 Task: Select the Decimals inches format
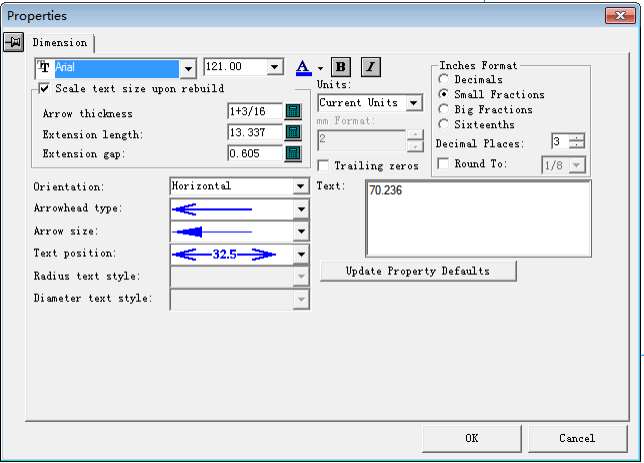point(444,80)
